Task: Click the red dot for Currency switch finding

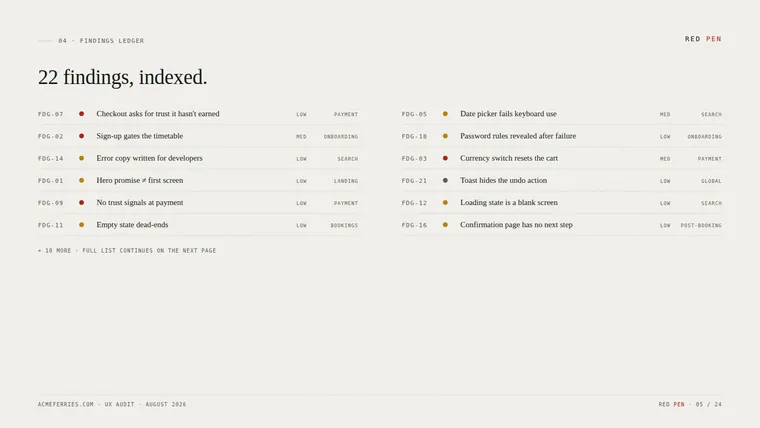Action: 445,159
